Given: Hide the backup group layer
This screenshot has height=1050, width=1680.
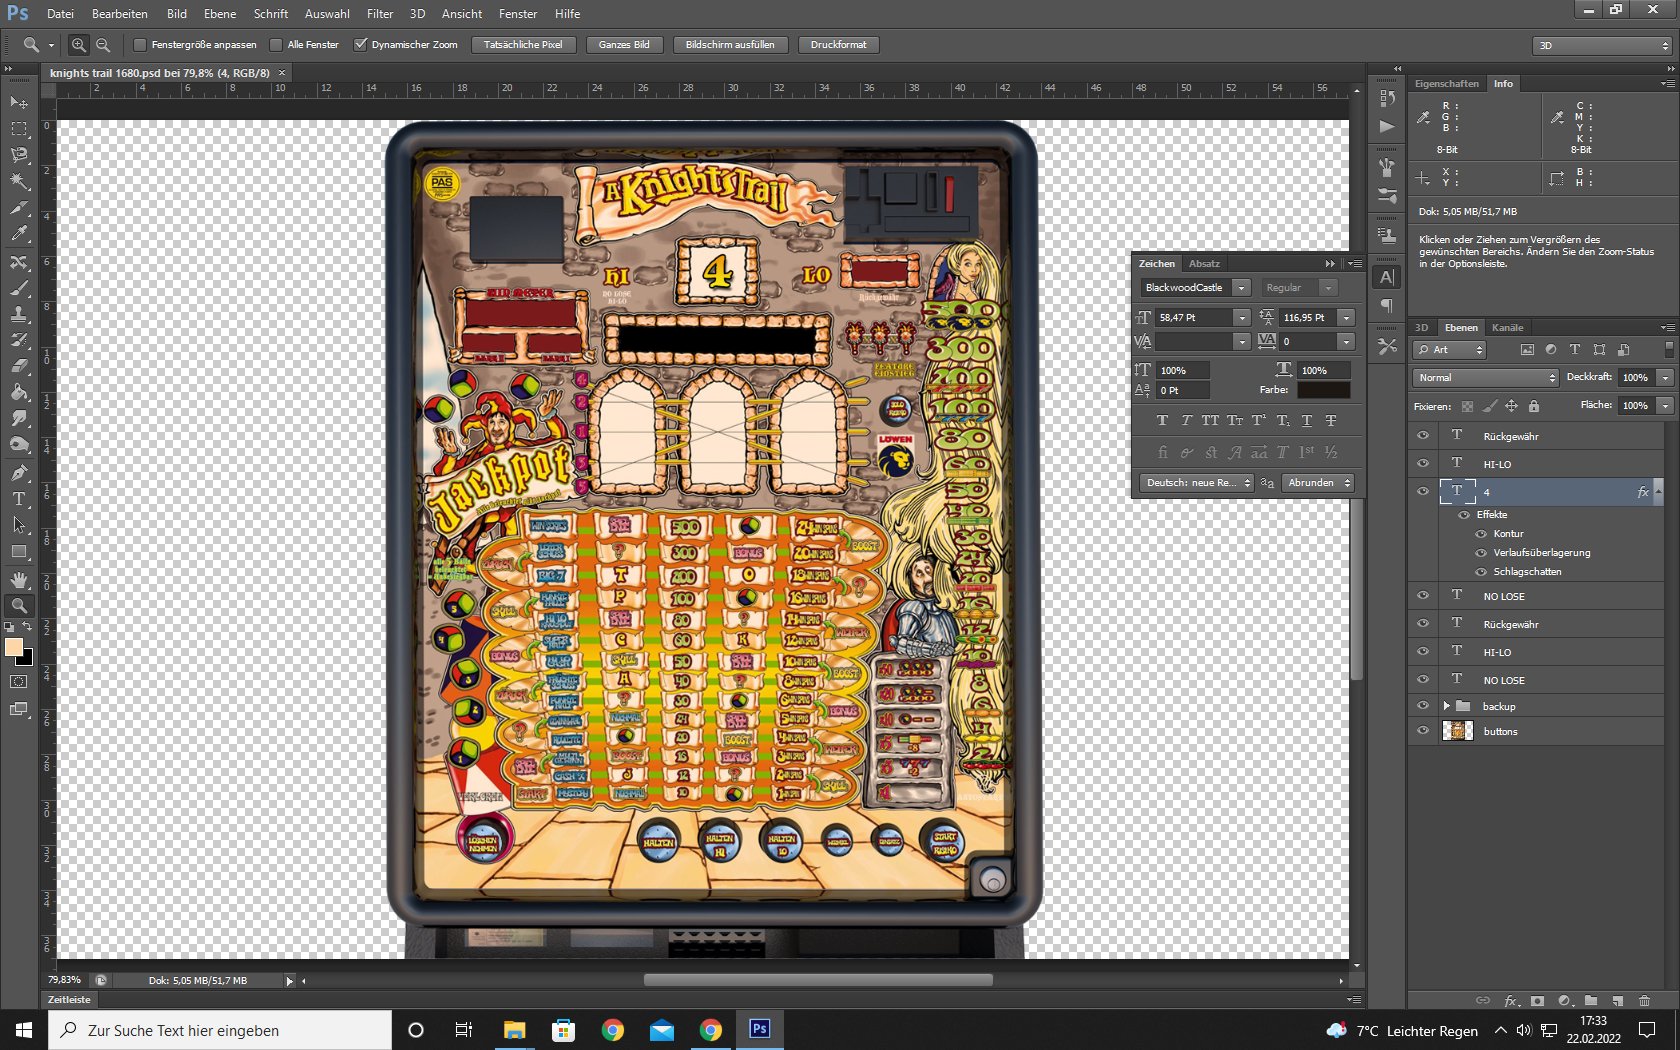Looking at the screenshot, I should click(1423, 706).
